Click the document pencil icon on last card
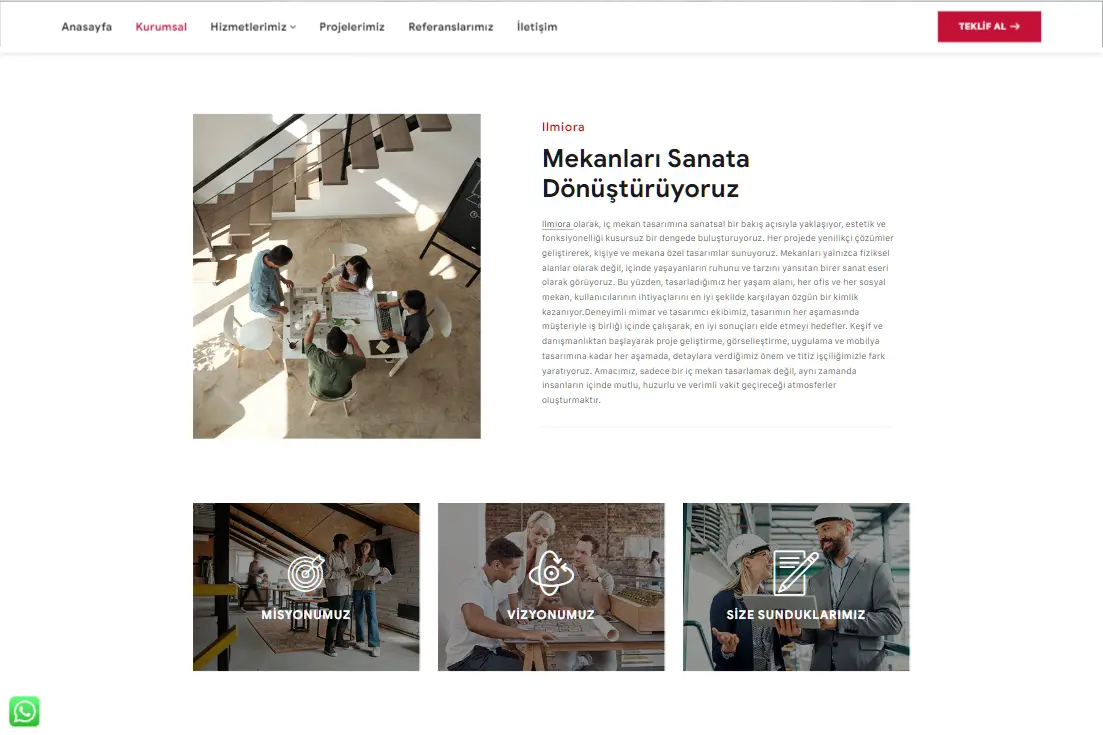The height and width of the screenshot is (735, 1103). click(796, 573)
